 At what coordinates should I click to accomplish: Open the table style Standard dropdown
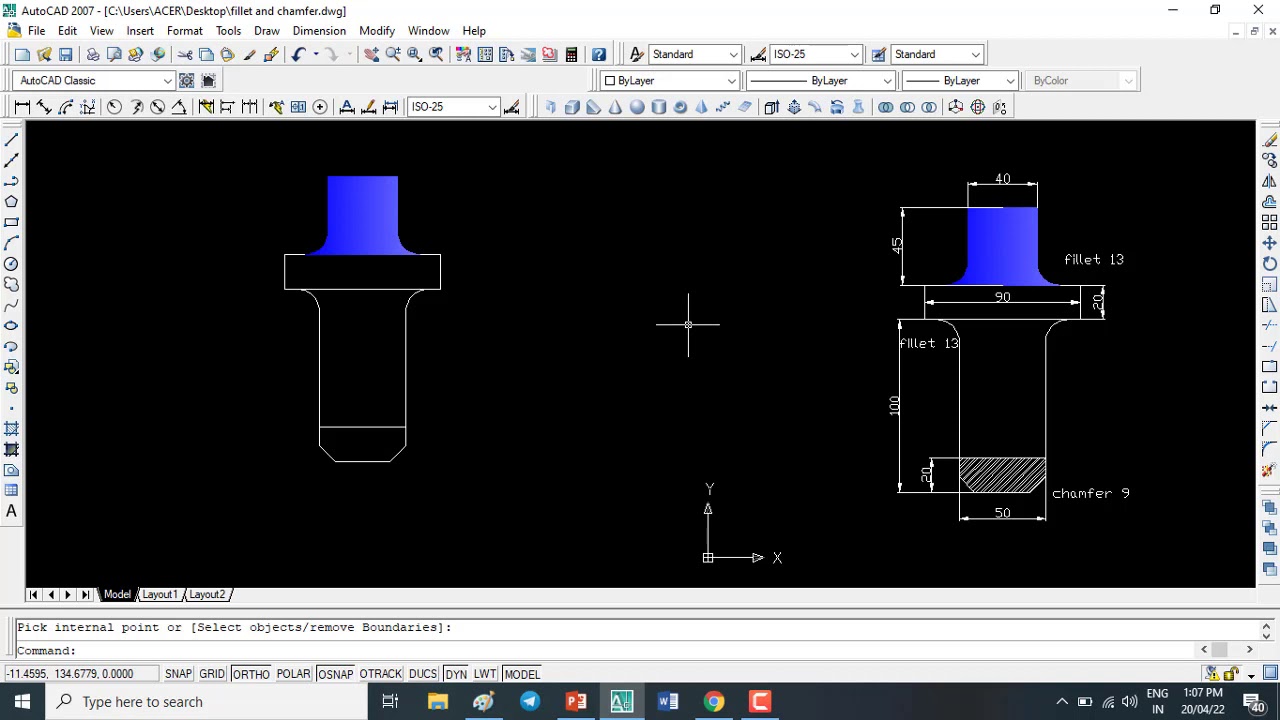[937, 54]
